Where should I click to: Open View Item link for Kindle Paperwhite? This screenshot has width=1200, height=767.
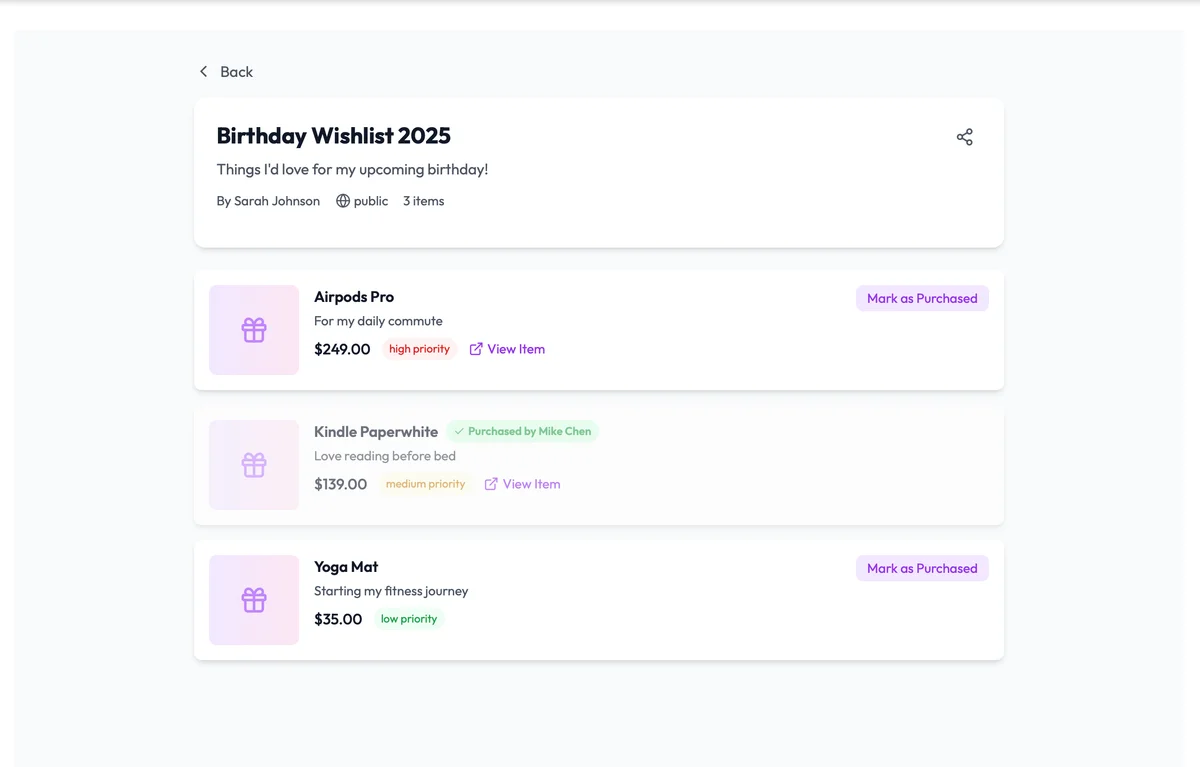click(x=531, y=484)
